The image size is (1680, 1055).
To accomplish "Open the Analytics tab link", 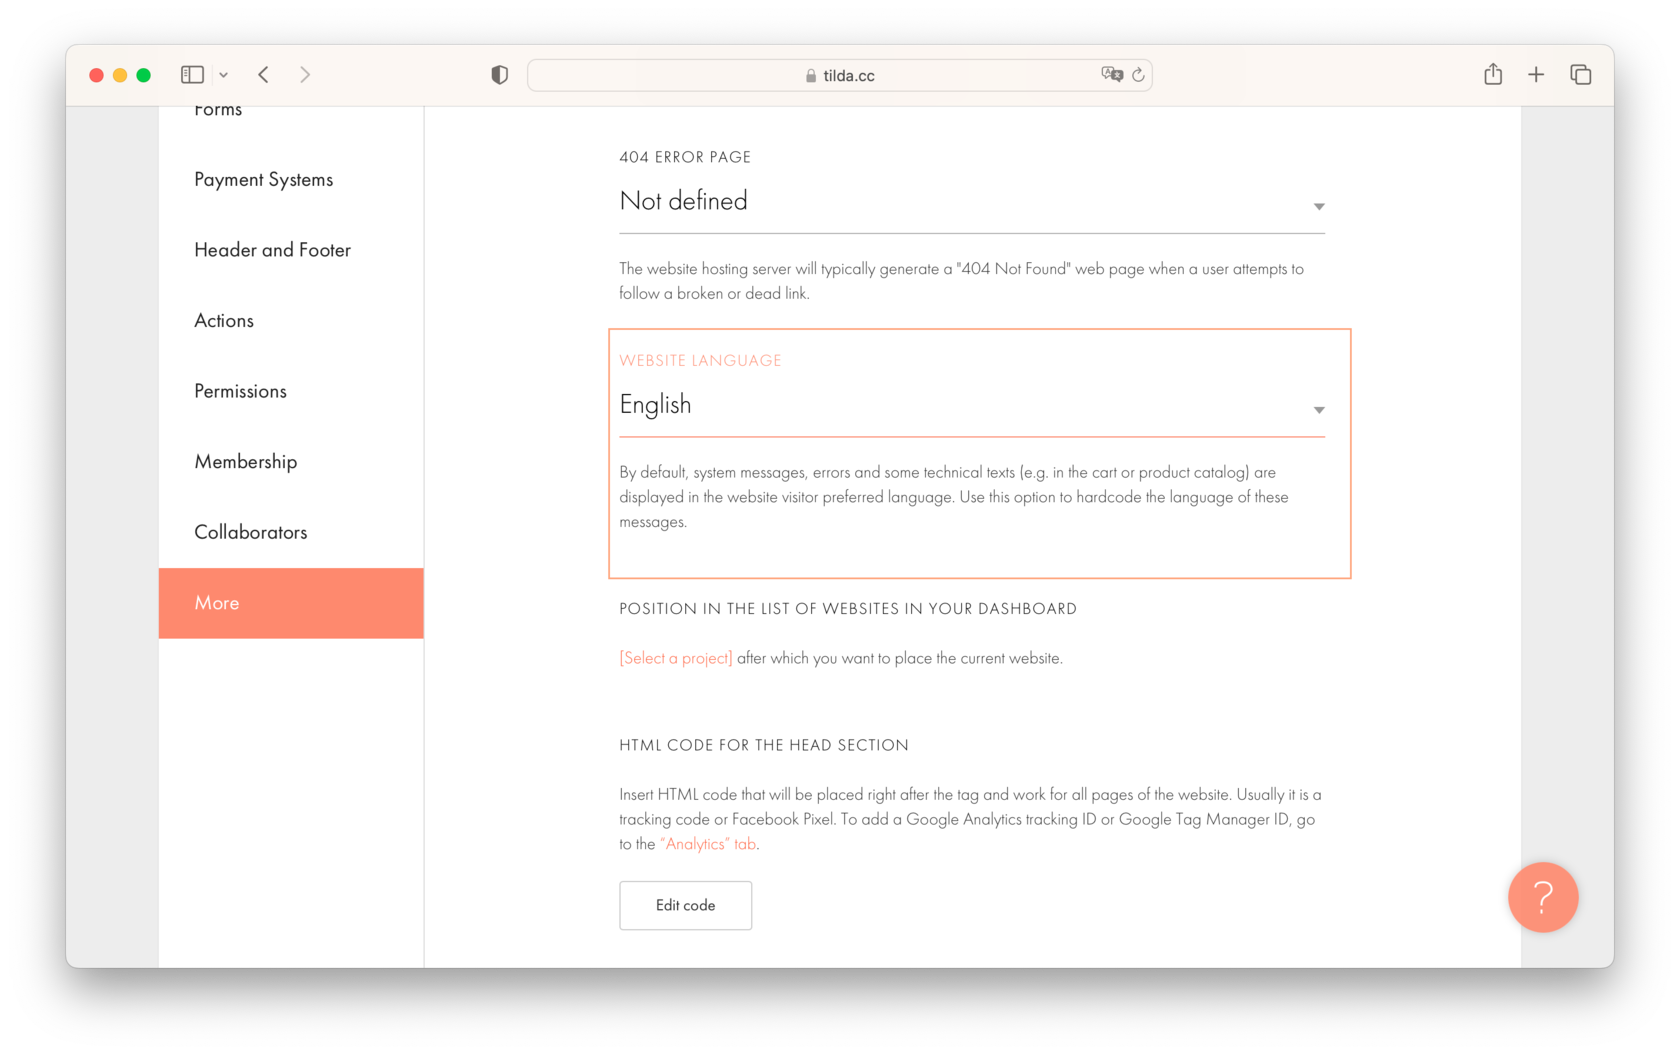I will point(706,843).
